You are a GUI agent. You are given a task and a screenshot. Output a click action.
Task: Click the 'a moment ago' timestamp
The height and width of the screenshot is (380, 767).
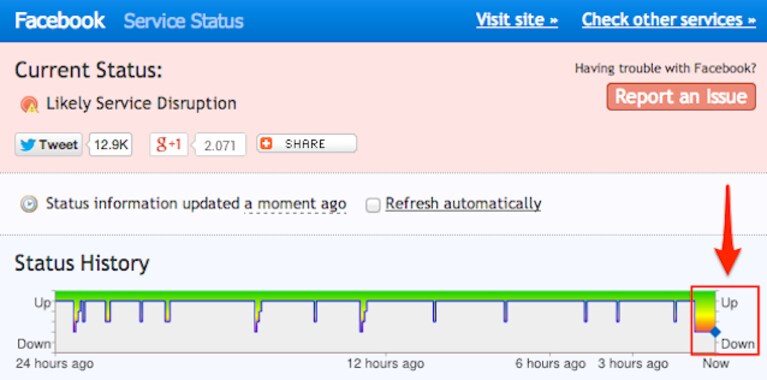(x=295, y=203)
